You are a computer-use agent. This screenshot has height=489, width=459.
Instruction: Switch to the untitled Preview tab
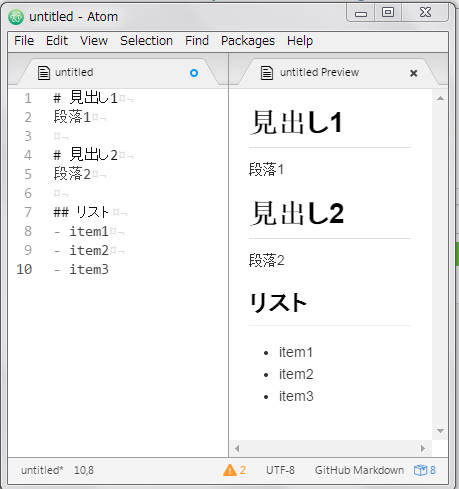pos(338,73)
